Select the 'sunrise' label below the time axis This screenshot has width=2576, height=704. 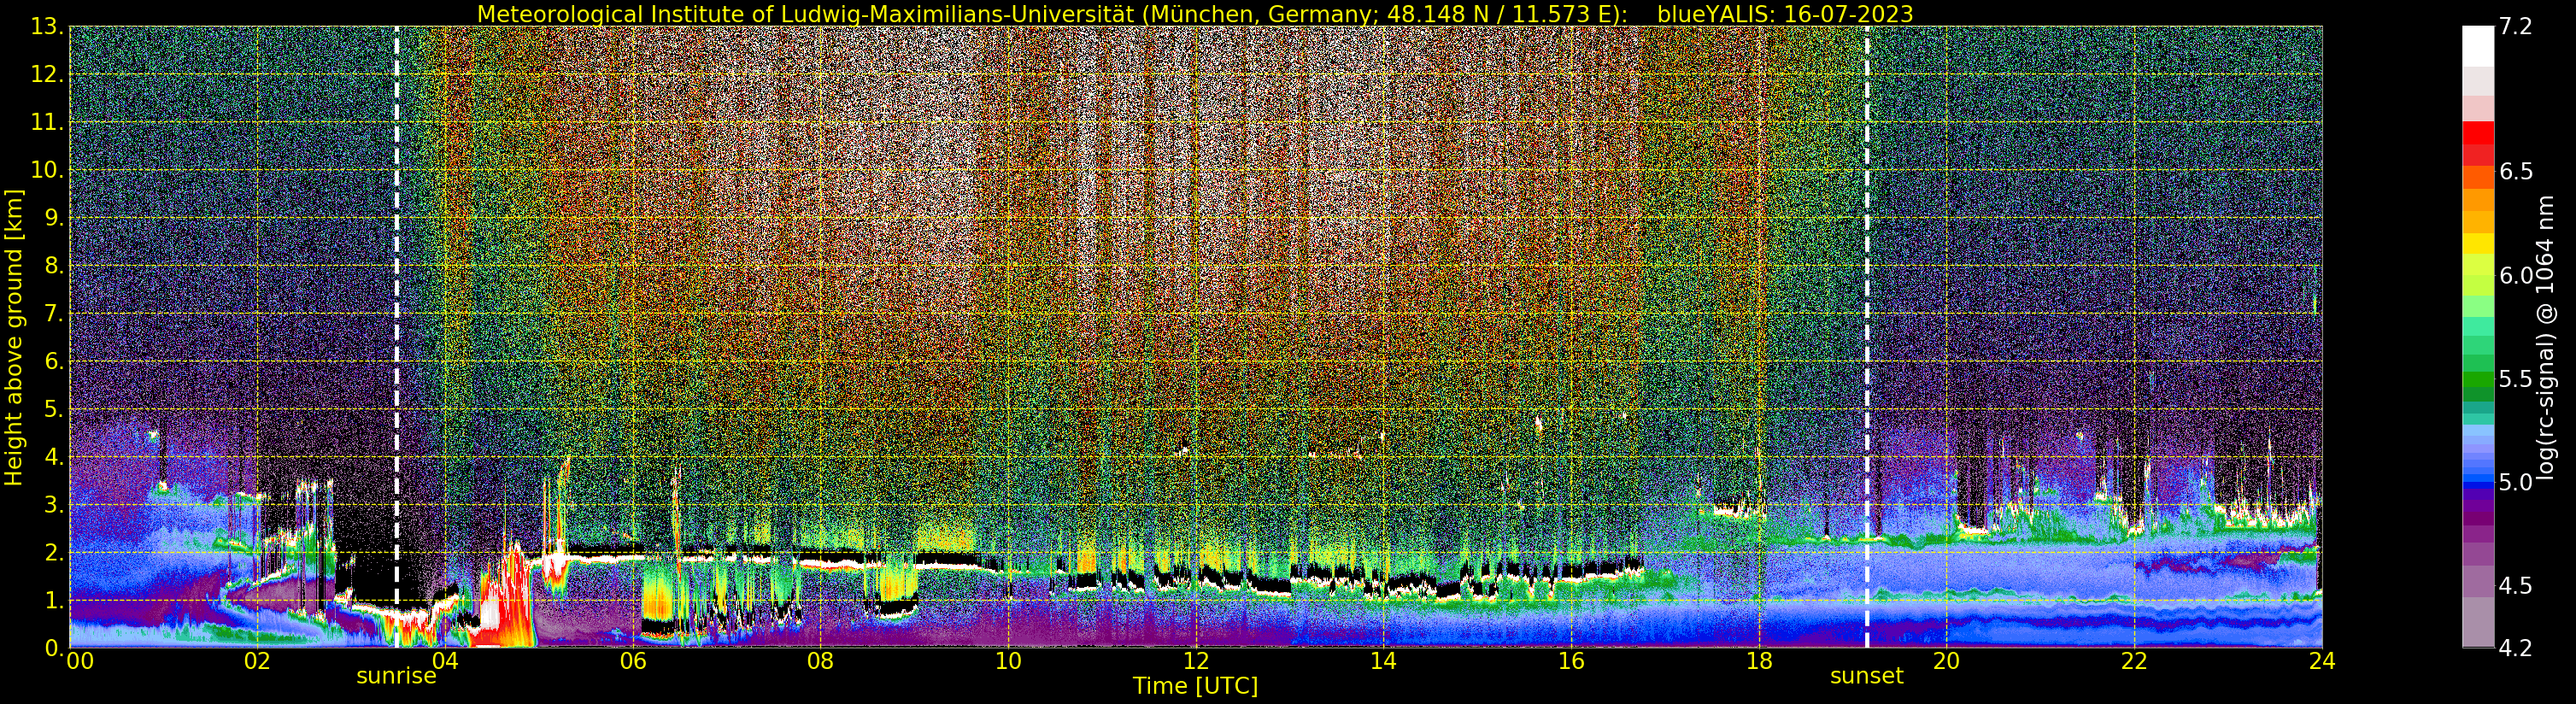[x=397, y=676]
